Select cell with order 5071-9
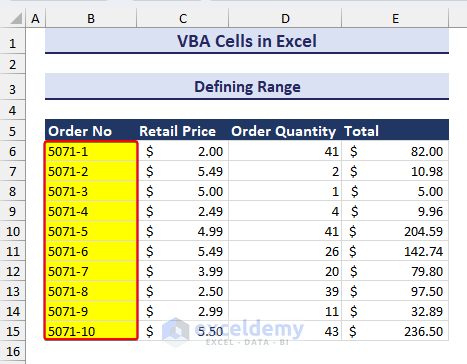 pyautogui.click(x=91, y=311)
